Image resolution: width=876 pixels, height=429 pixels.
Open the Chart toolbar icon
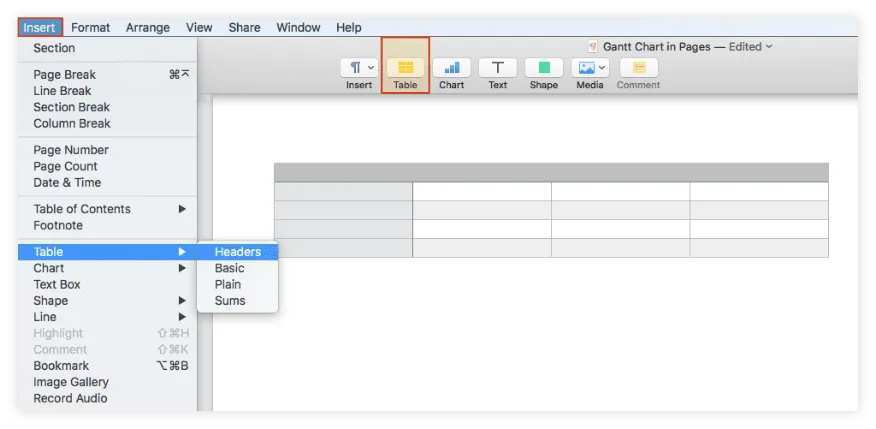(x=451, y=68)
